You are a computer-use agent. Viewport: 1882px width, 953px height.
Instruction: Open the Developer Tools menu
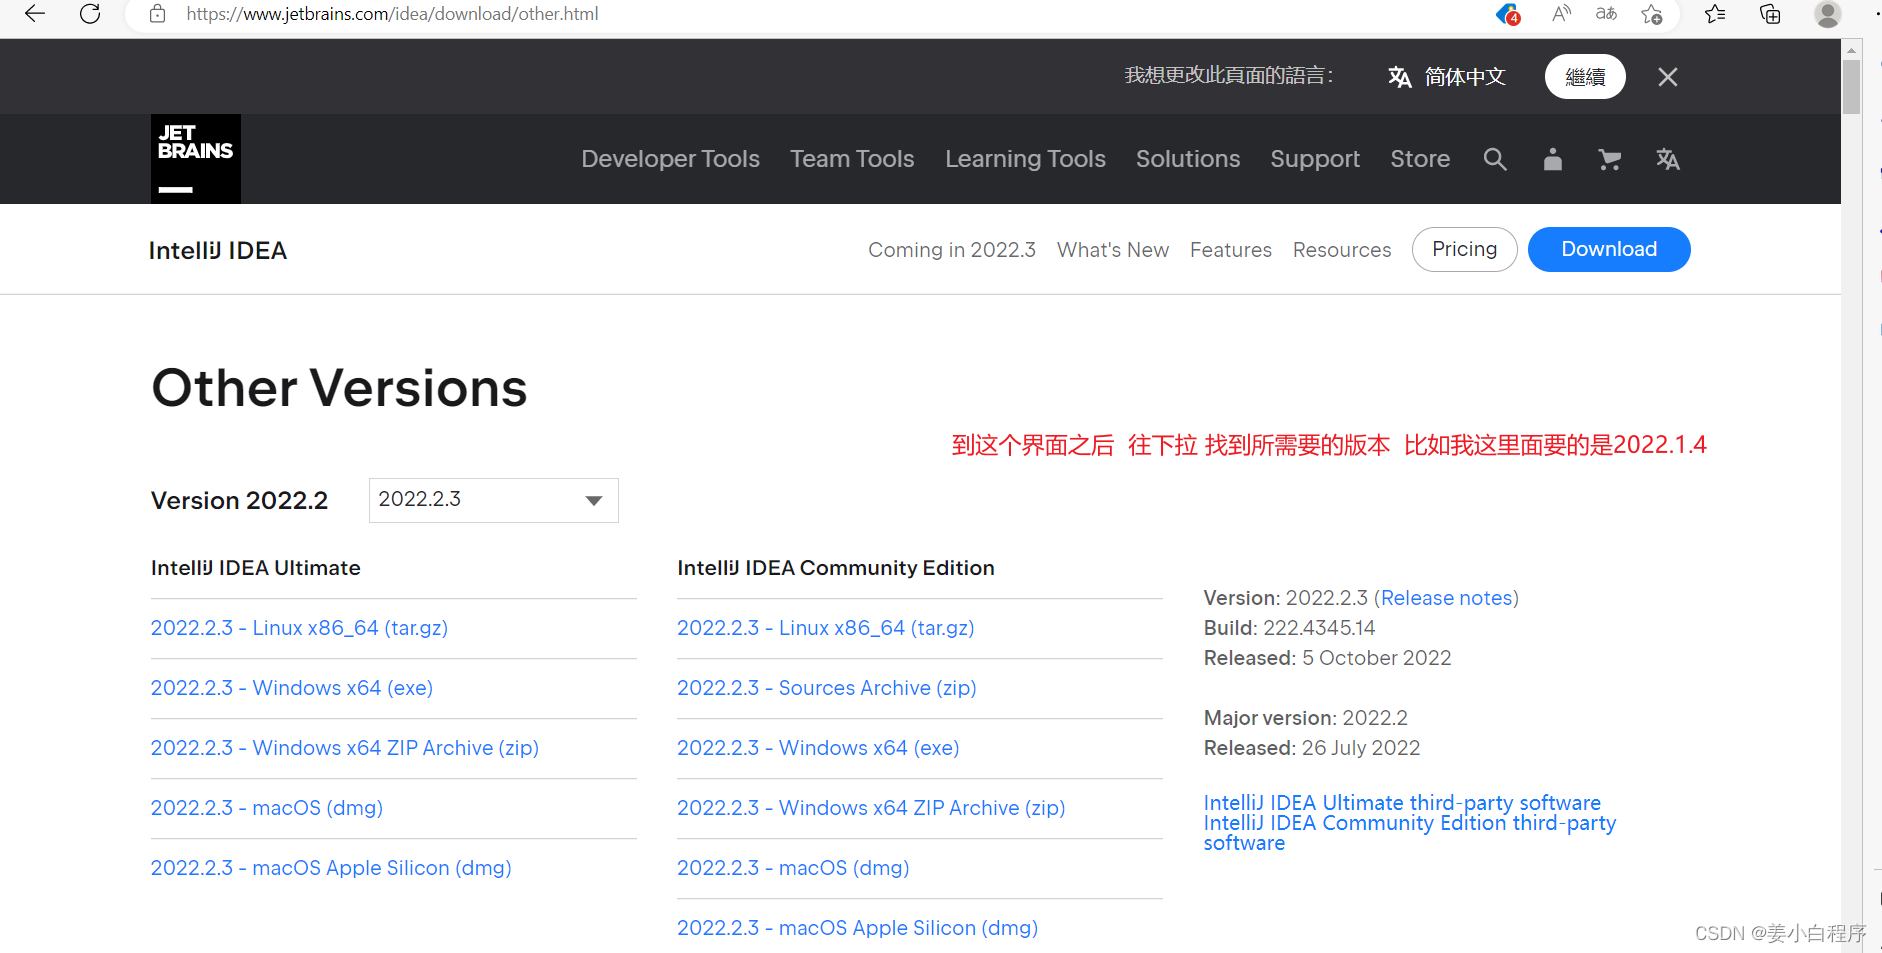(670, 159)
